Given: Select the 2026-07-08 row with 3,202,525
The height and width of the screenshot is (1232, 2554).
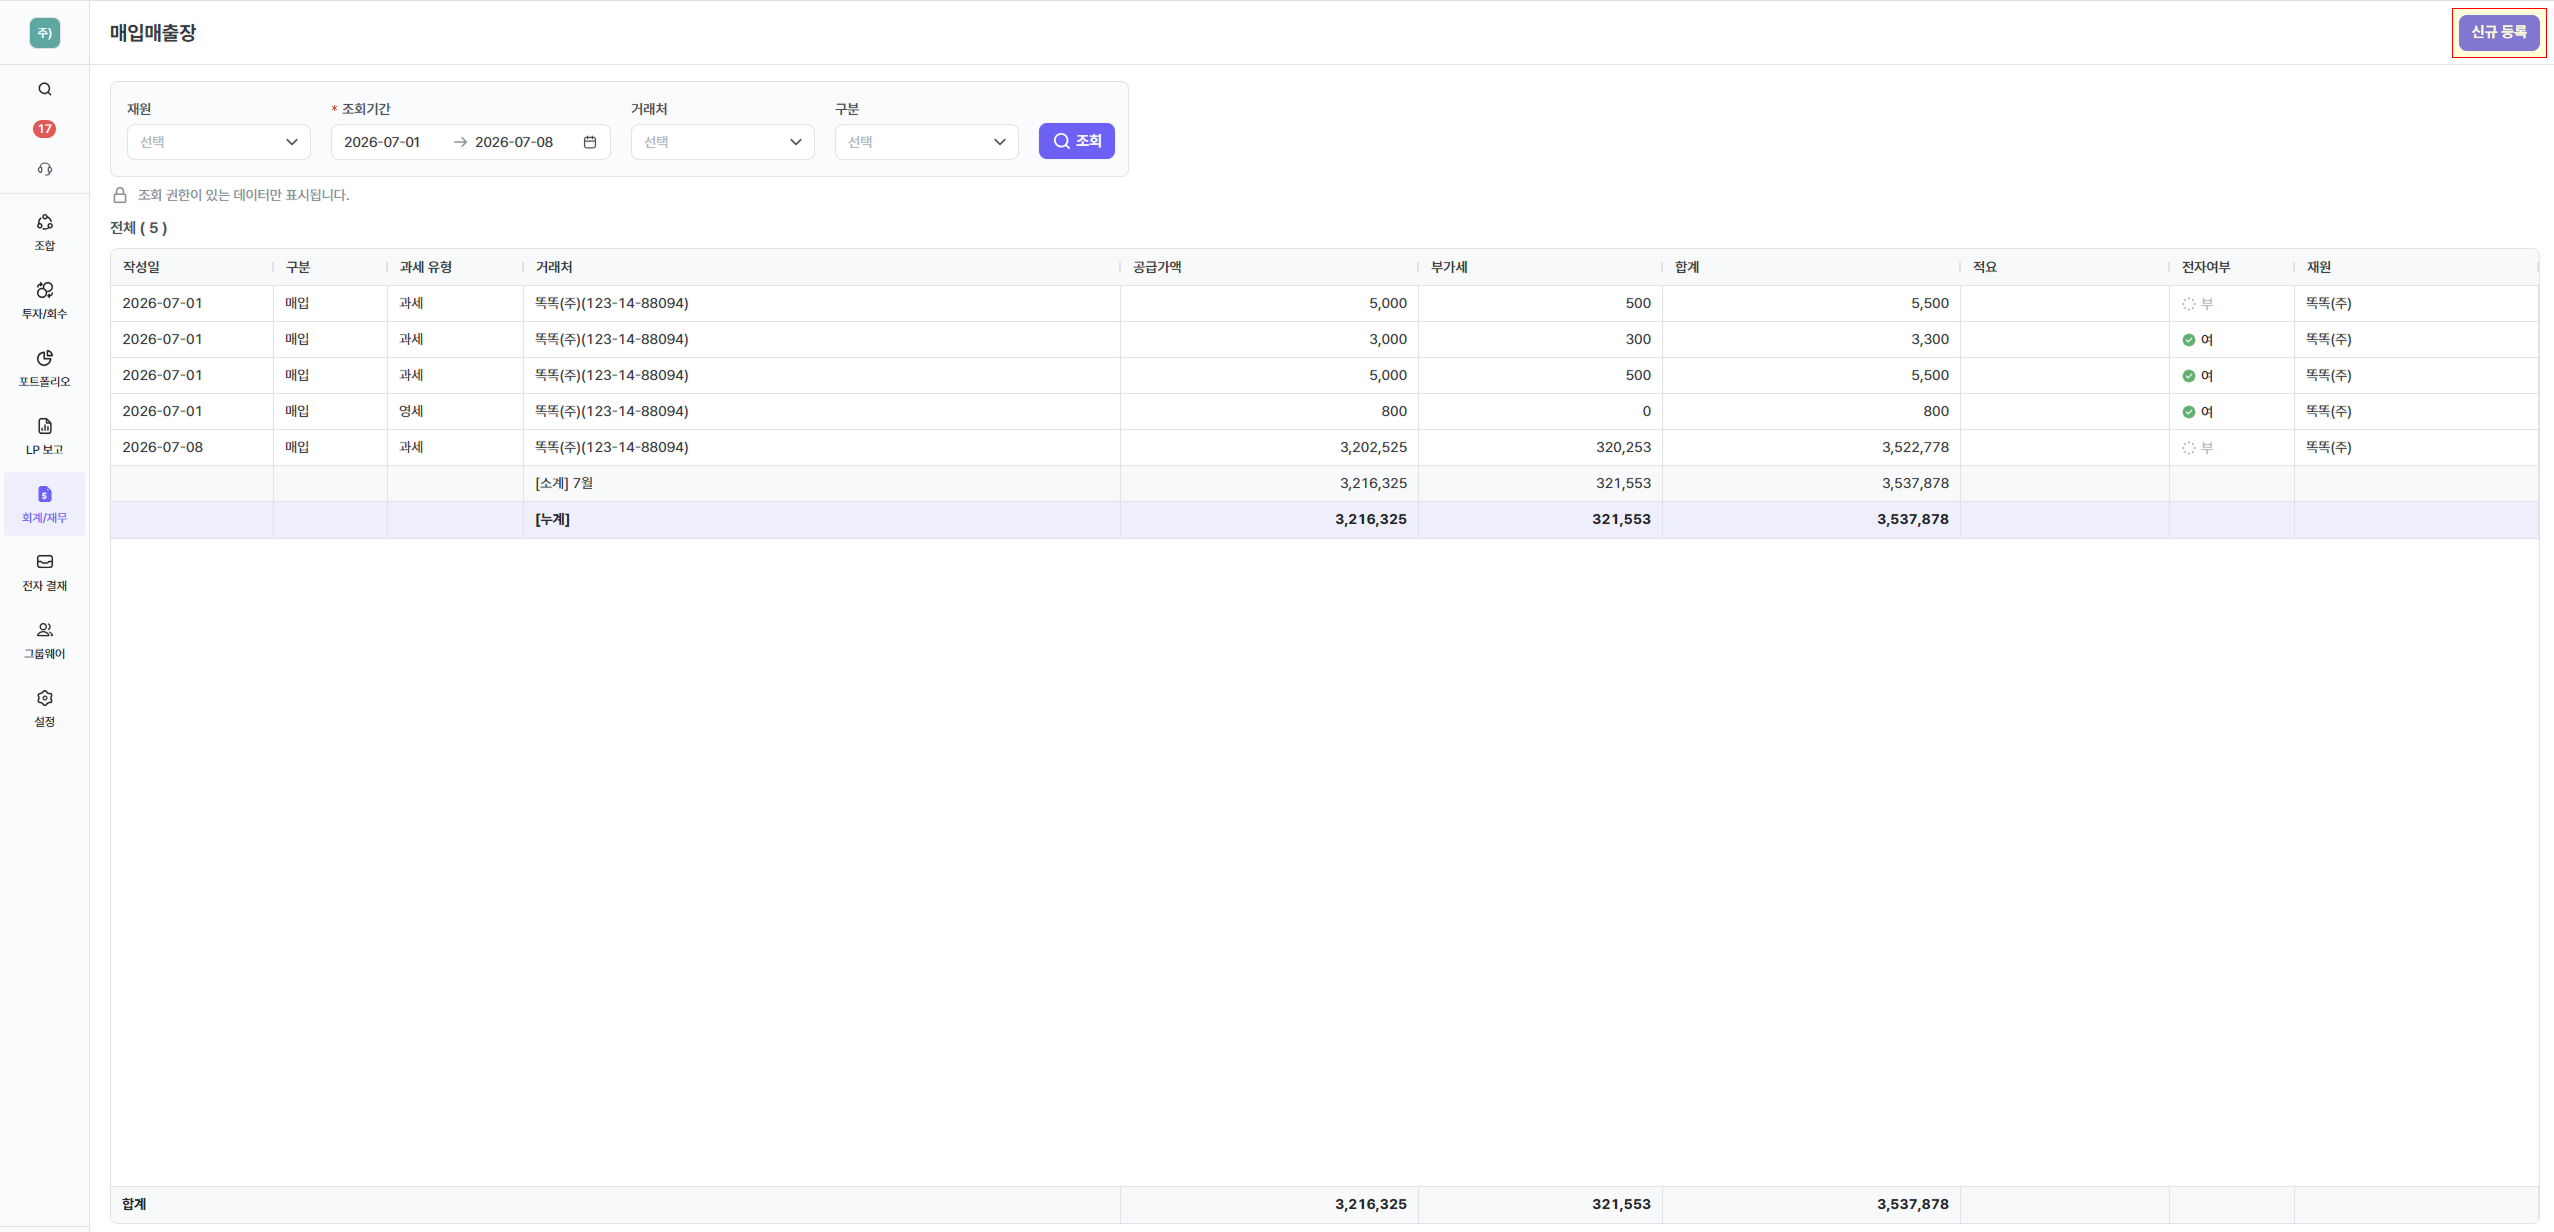Looking at the screenshot, I should coord(1324,447).
